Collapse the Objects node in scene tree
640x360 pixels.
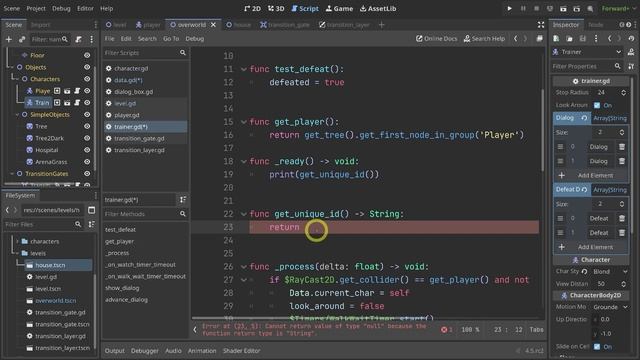pos(12,67)
